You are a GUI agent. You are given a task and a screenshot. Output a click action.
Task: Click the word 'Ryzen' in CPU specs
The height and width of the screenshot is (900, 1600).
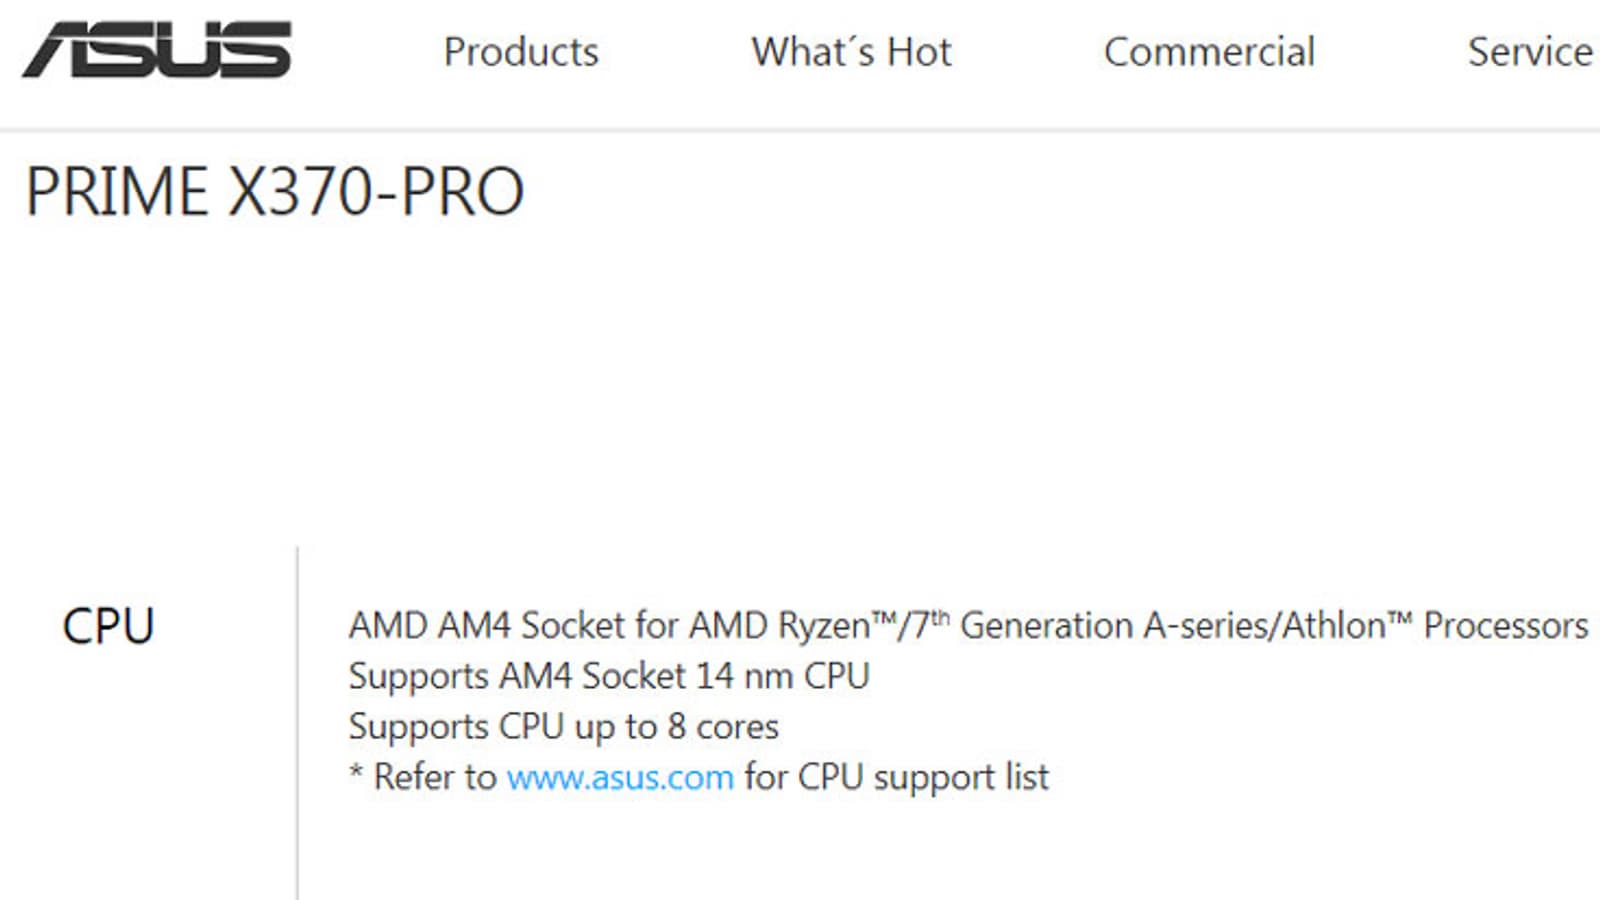[824, 626]
